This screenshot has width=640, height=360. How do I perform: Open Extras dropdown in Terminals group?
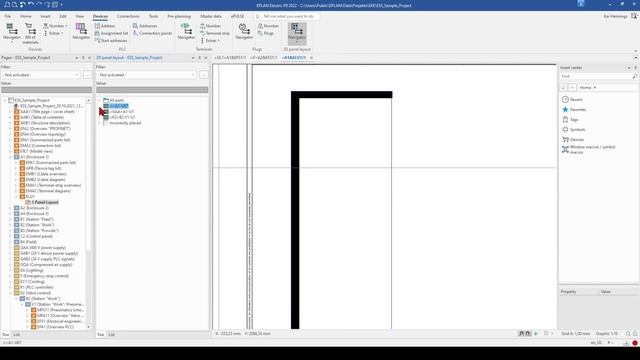211,40
